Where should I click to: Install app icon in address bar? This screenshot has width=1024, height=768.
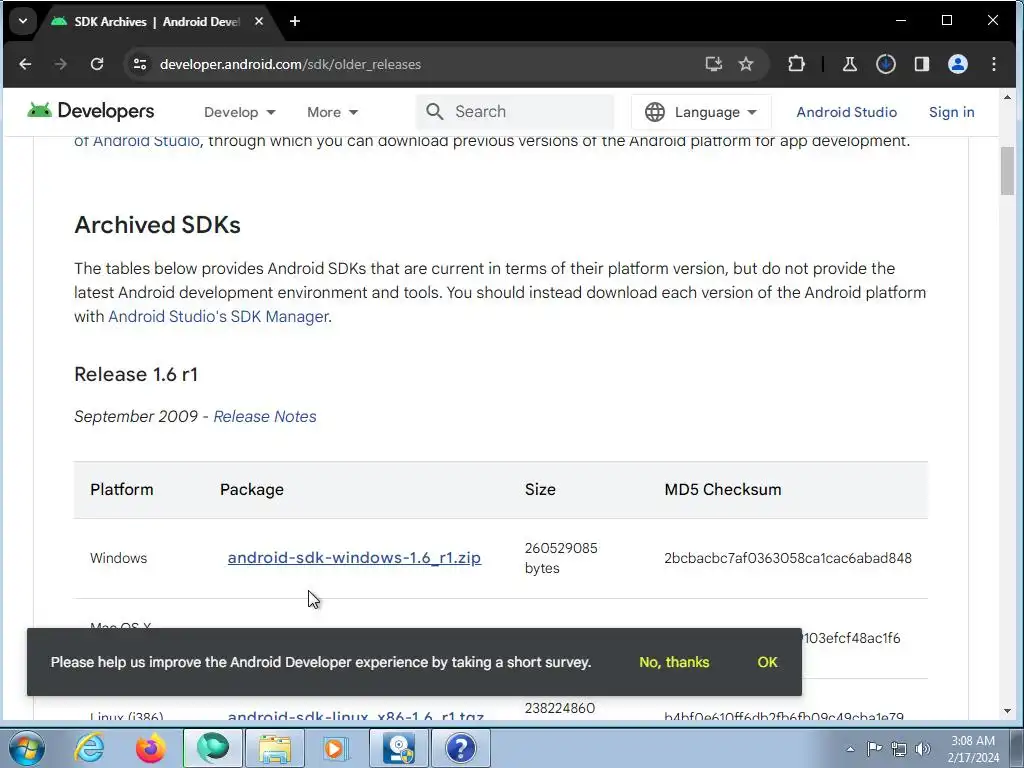point(714,64)
